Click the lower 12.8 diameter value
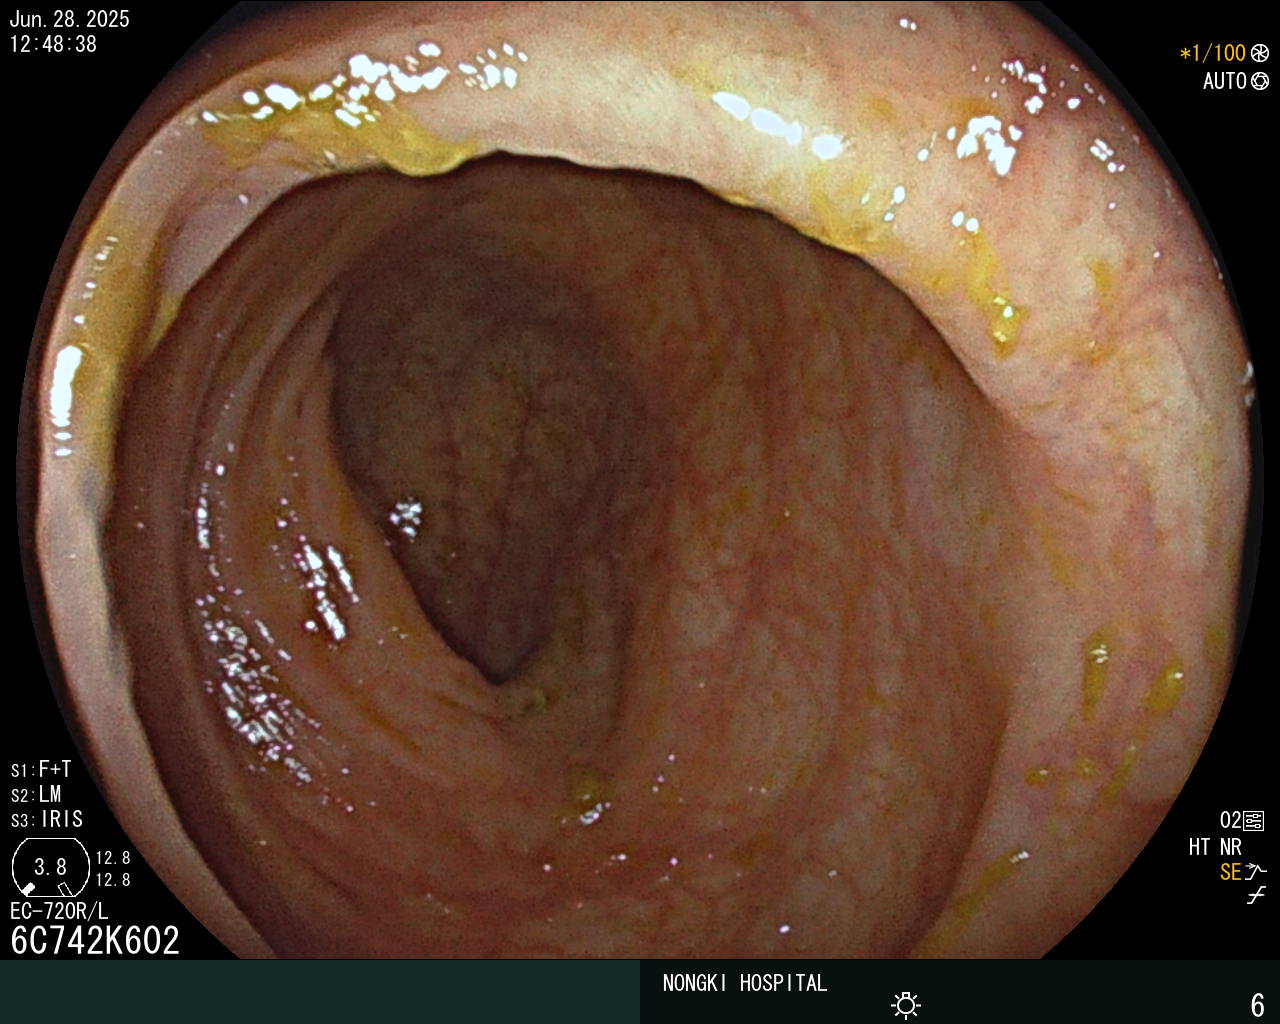This screenshot has height=1024, width=1280. point(113,880)
